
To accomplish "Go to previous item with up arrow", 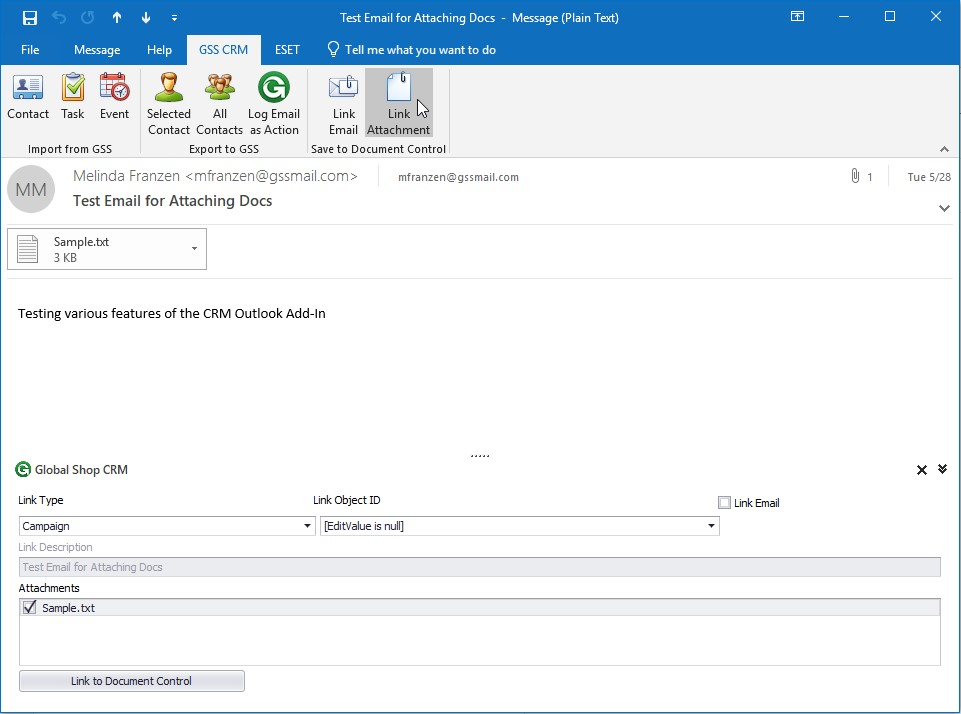I will [x=116, y=18].
